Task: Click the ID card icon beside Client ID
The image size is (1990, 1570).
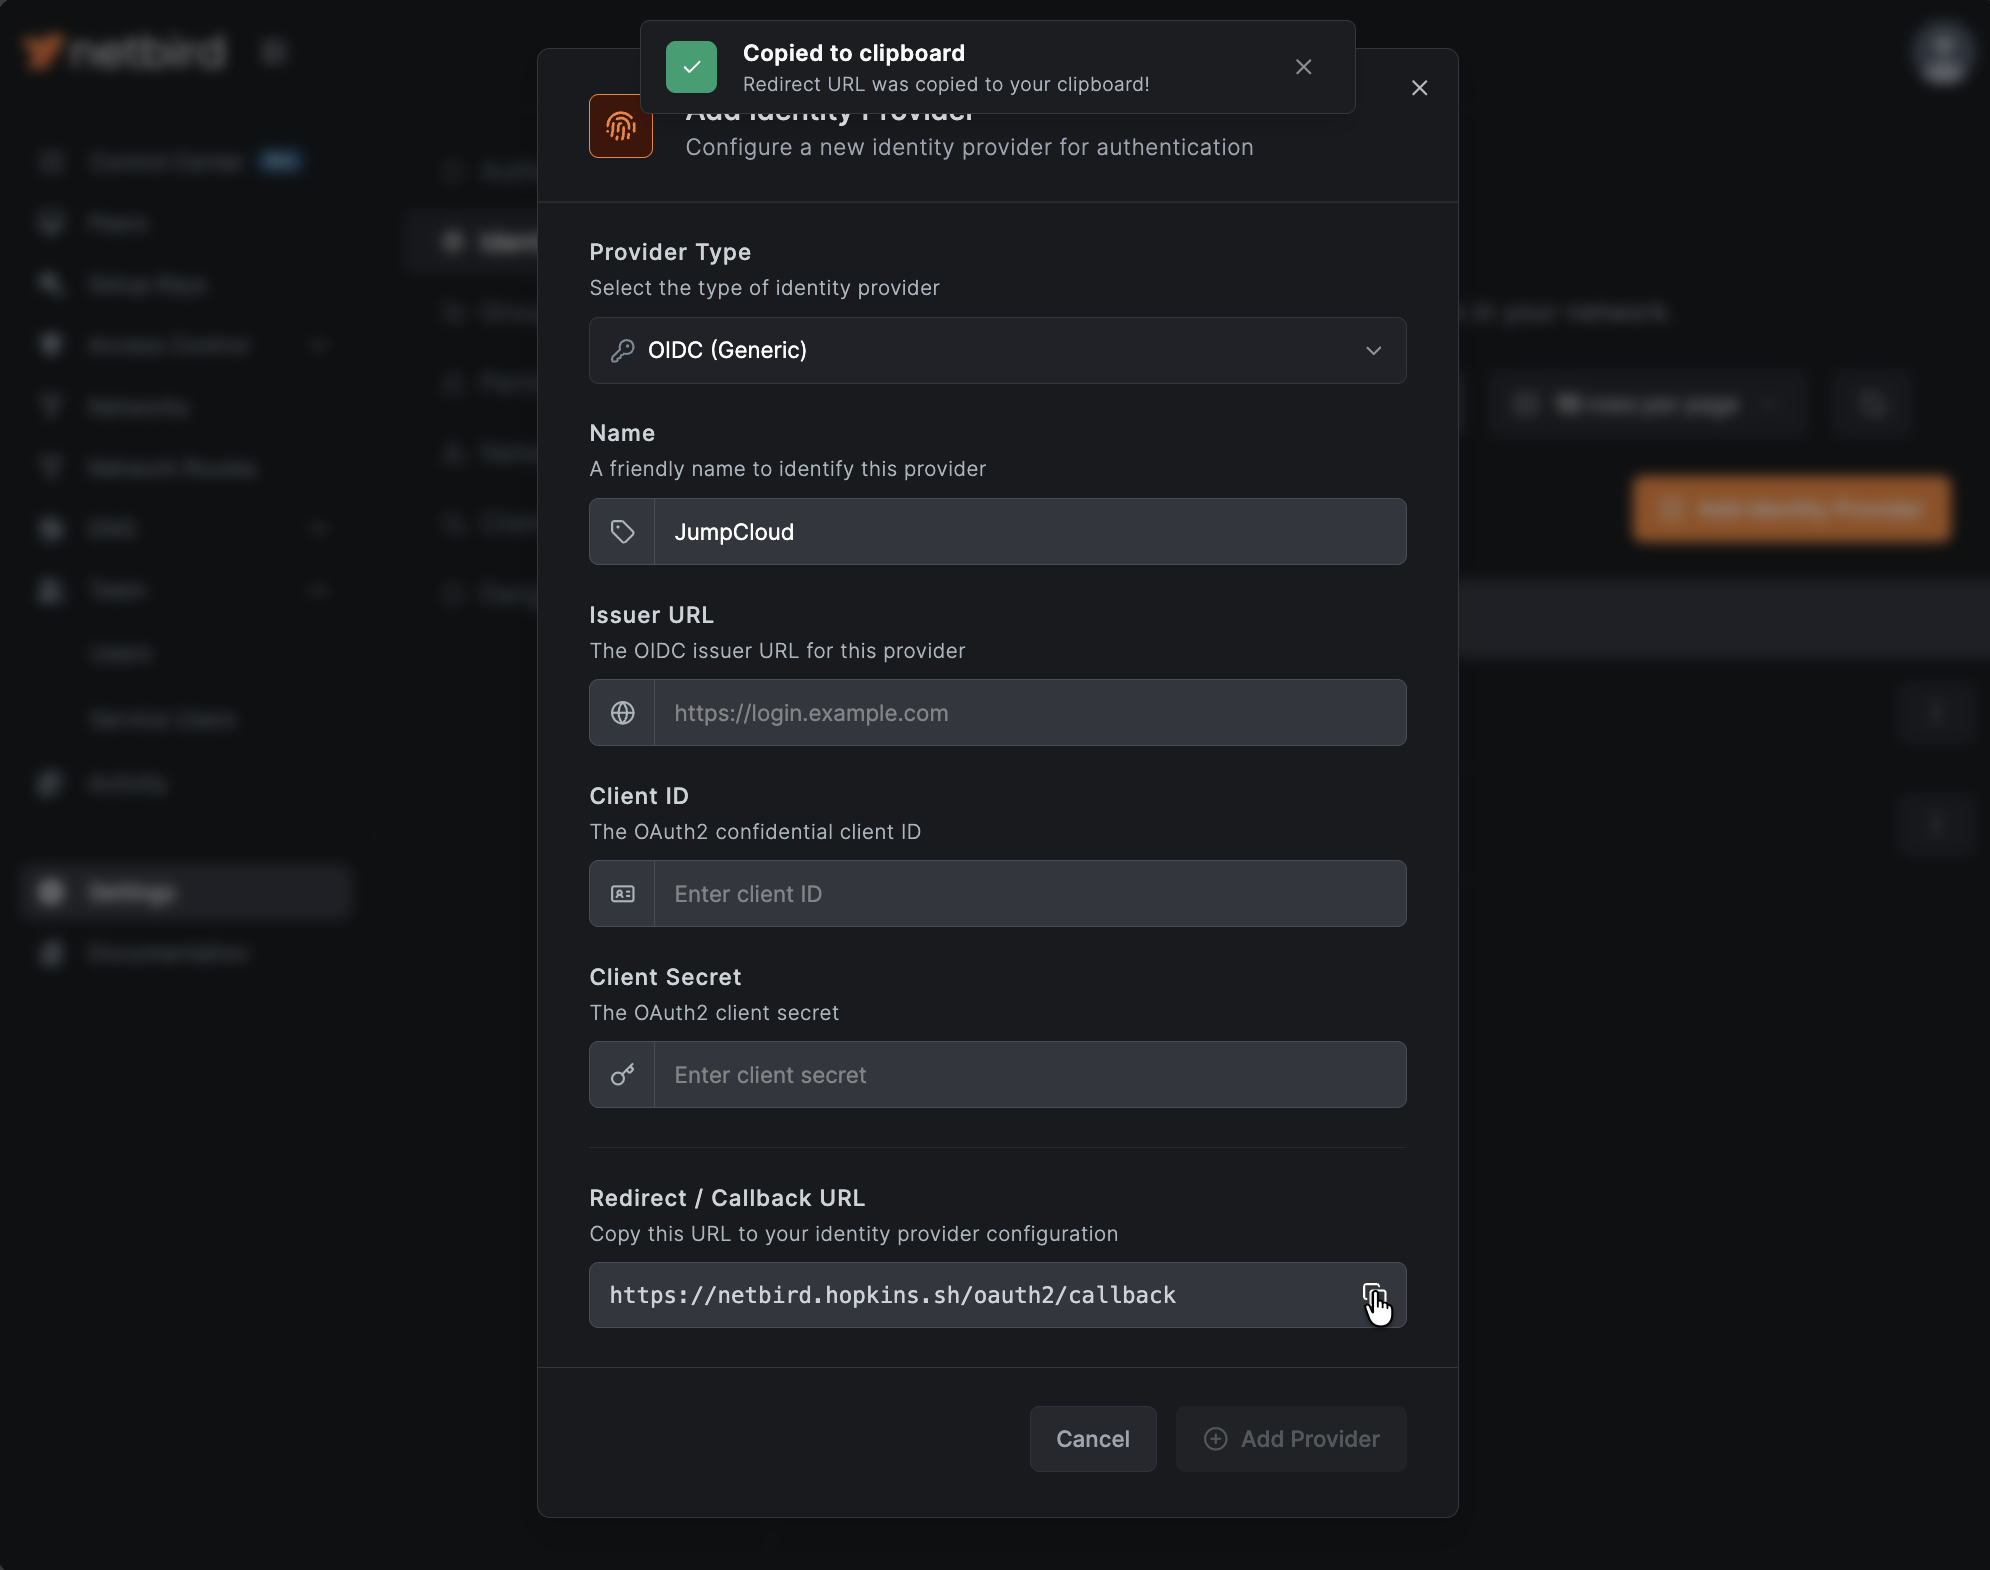Action: tap(622, 894)
